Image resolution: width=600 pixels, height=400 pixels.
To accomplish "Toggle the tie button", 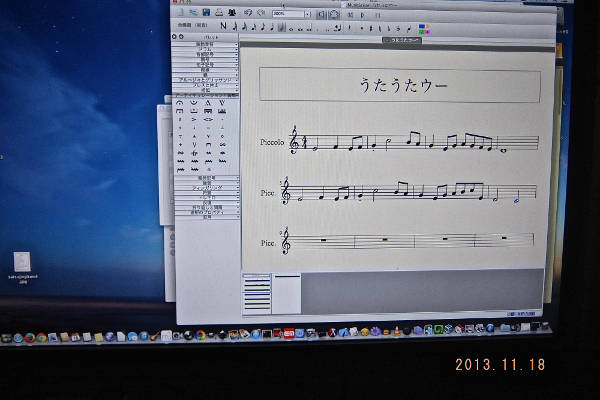I will pyautogui.click(x=338, y=28).
